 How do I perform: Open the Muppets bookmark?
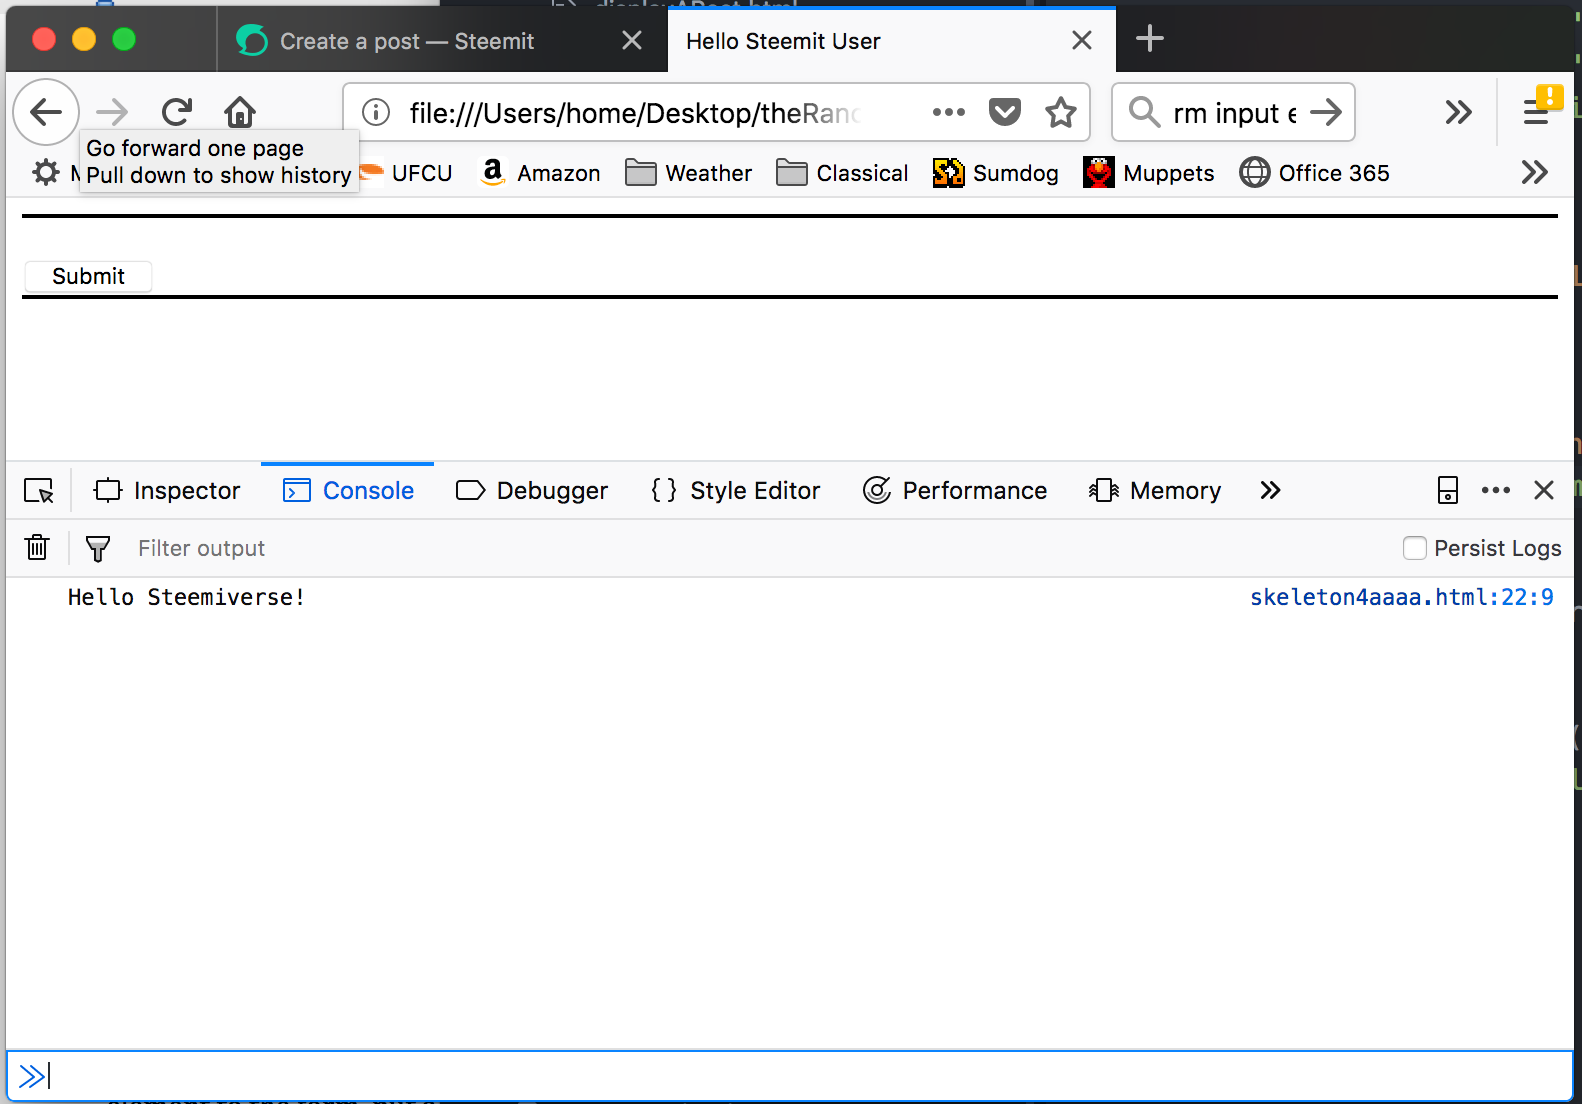point(1149,173)
